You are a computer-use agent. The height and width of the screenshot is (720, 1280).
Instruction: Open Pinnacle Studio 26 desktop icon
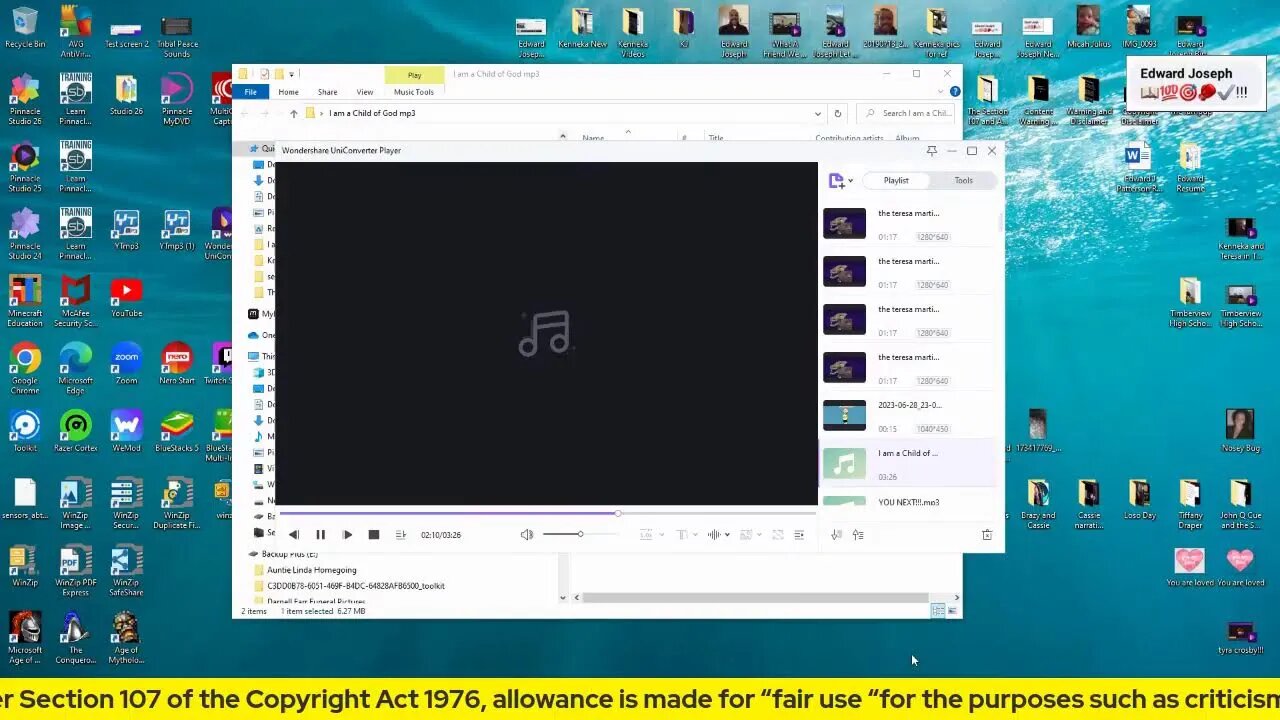[x=25, y=99]
